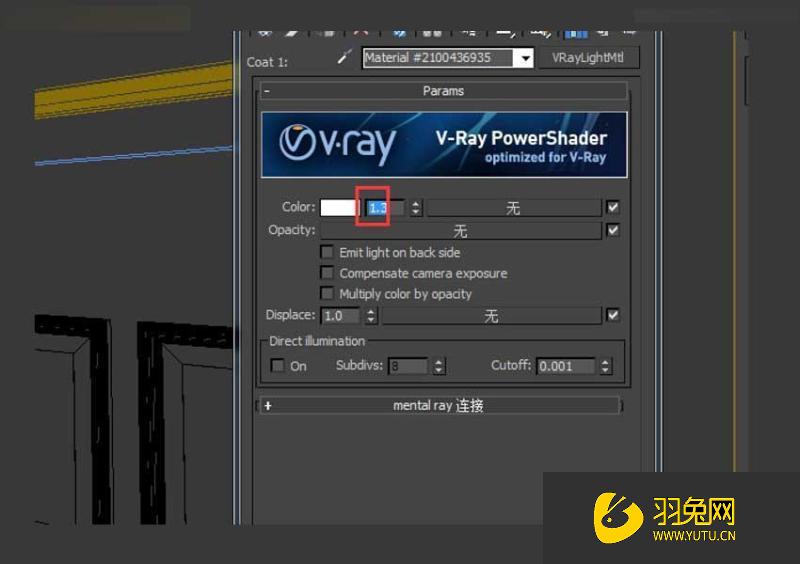This screenshot has height=564, width=800.
Task: Collapse the Params rollout
Action: 443,91
